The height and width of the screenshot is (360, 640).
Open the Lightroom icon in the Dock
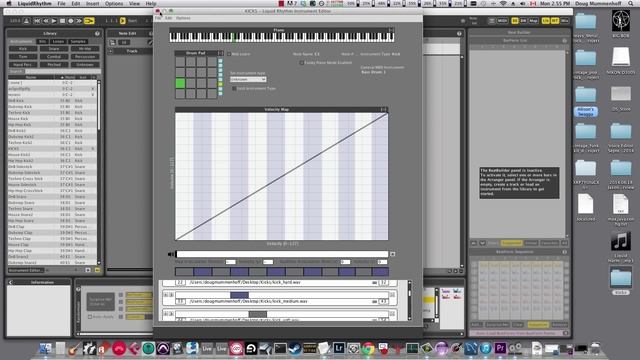(x=339, y=348)
